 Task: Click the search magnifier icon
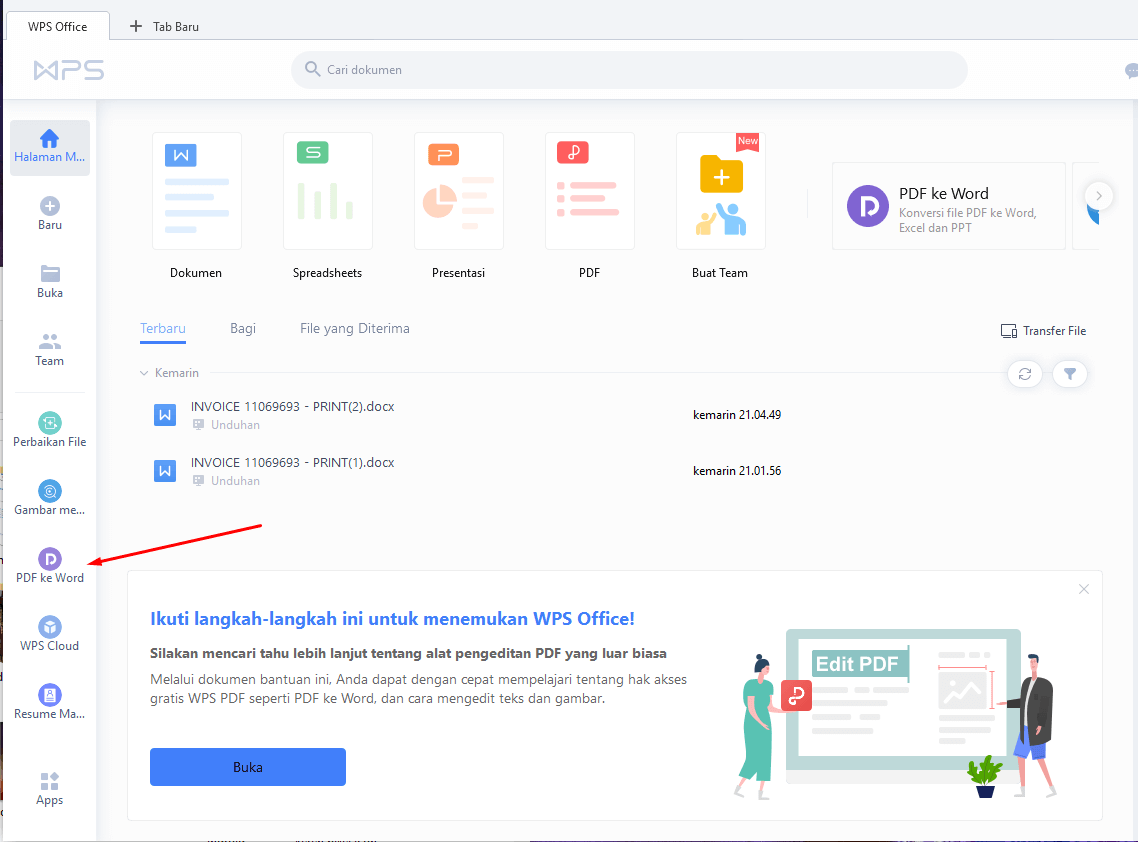click(x=312, y=69)
